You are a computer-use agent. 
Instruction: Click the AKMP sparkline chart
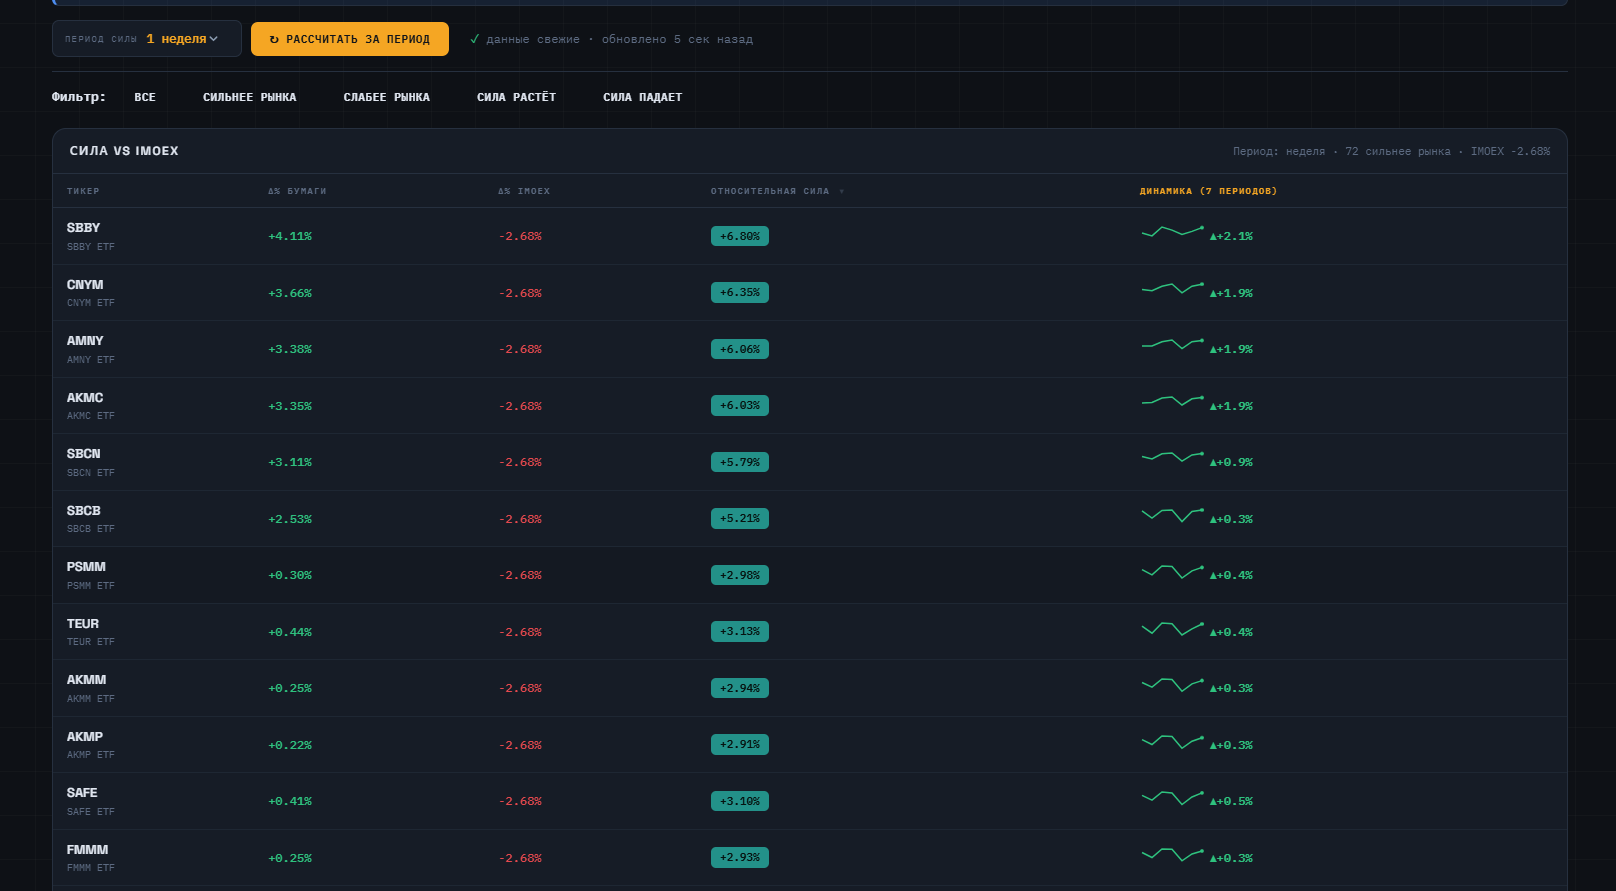1173,741
